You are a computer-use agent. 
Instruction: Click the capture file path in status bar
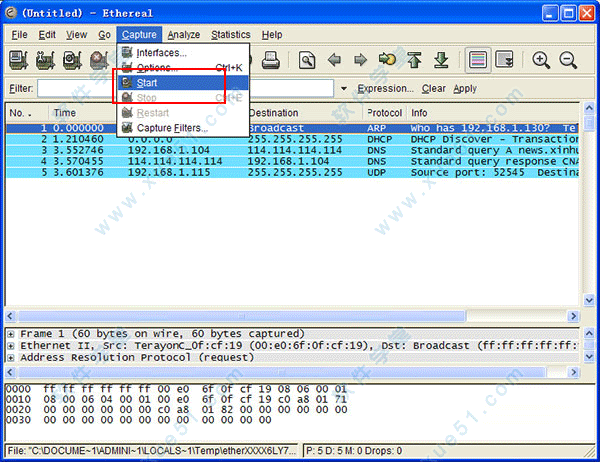[152, 451]
